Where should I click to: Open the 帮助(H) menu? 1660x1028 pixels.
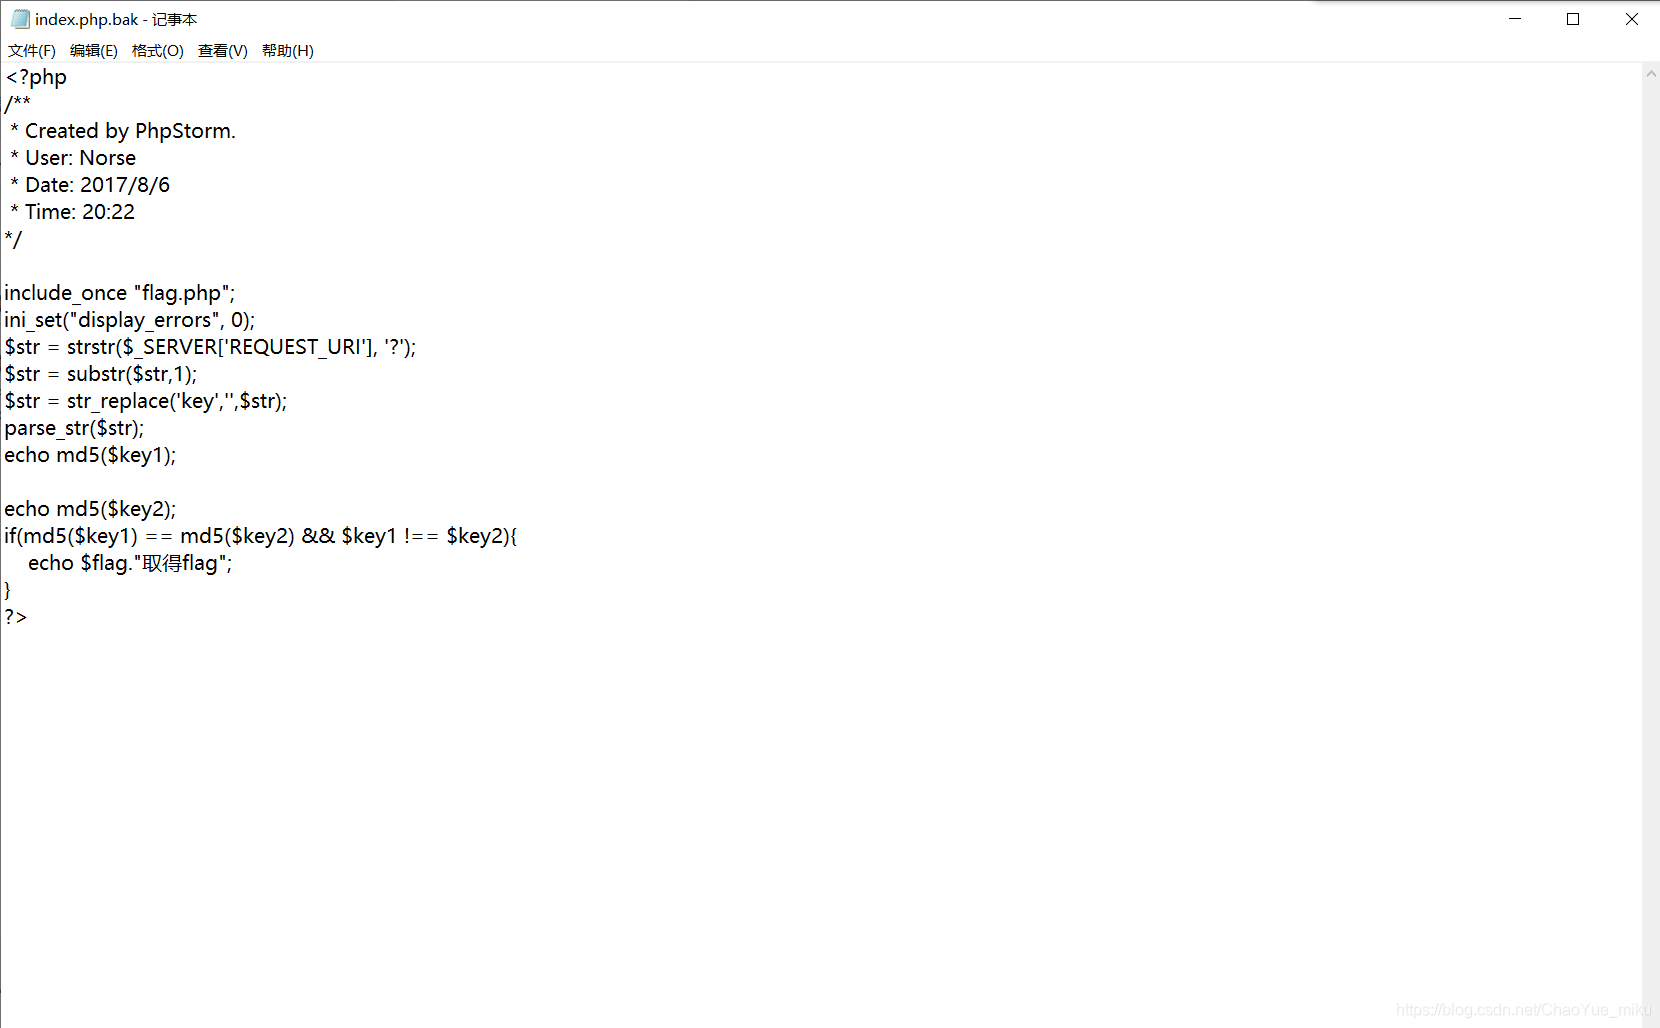click(287, 50)
